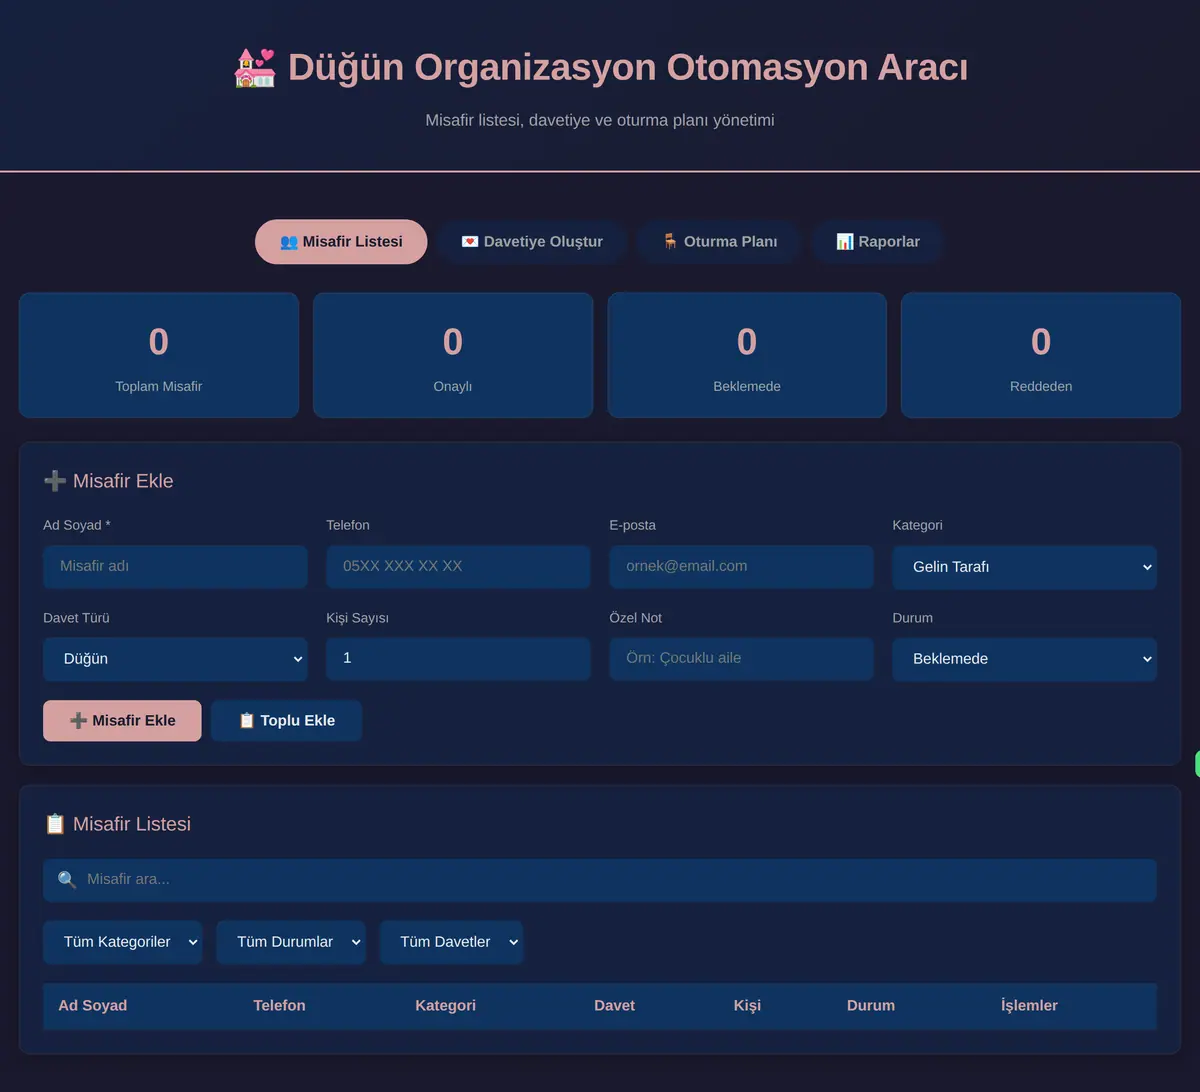Click the Beklemede stat card

(x=747, y=355)
